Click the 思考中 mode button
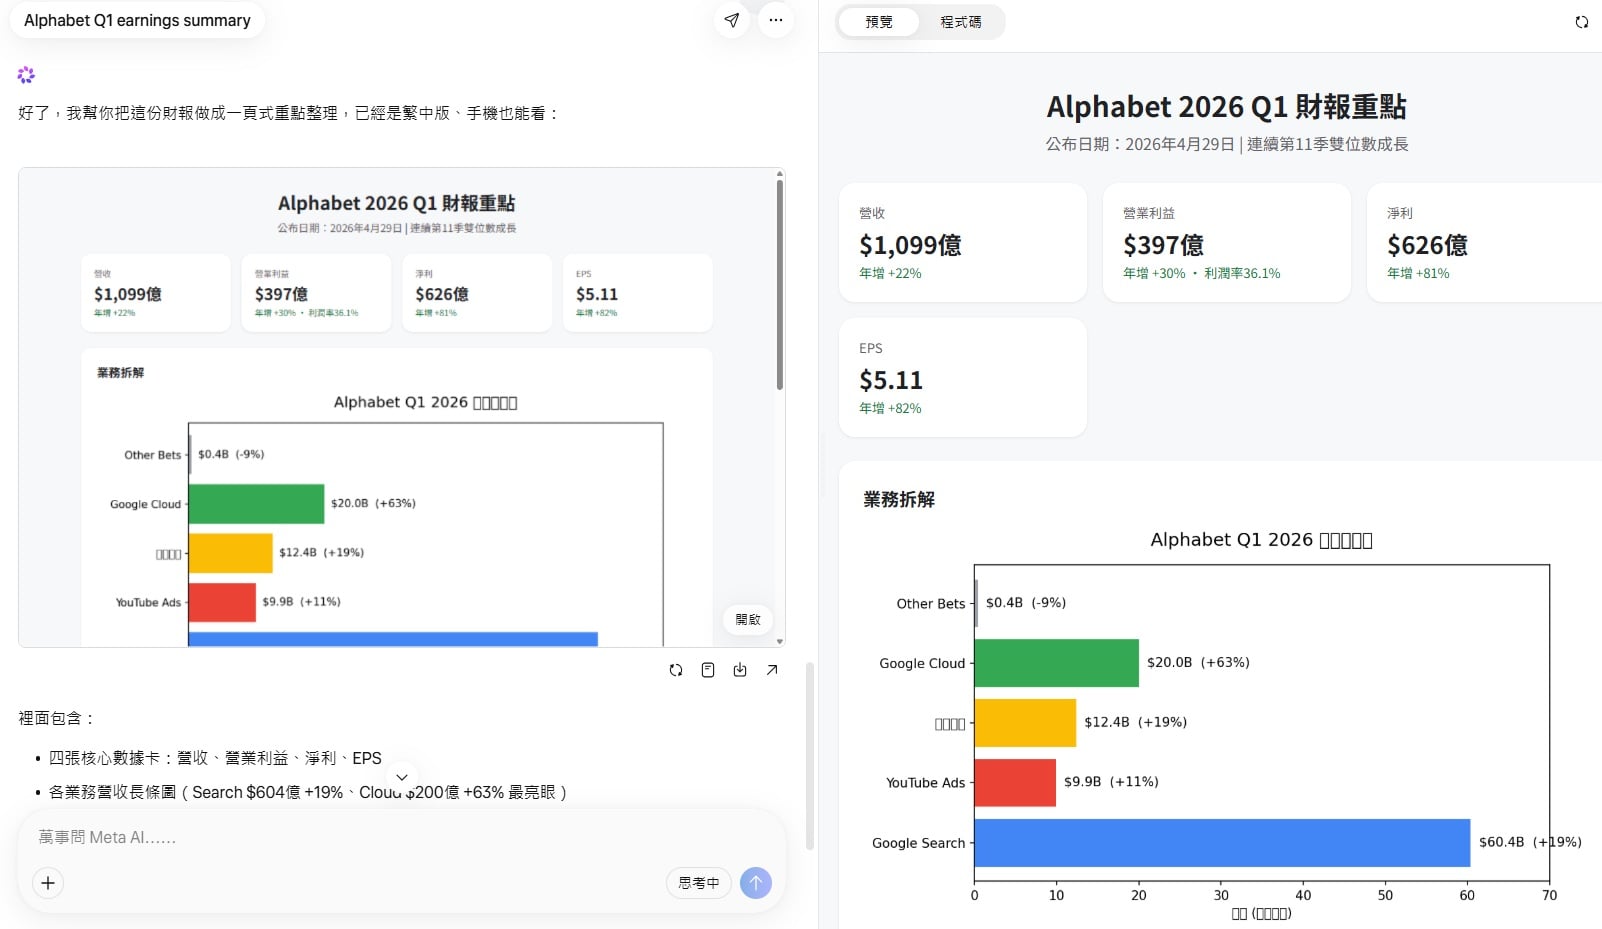 pos(699,883)
